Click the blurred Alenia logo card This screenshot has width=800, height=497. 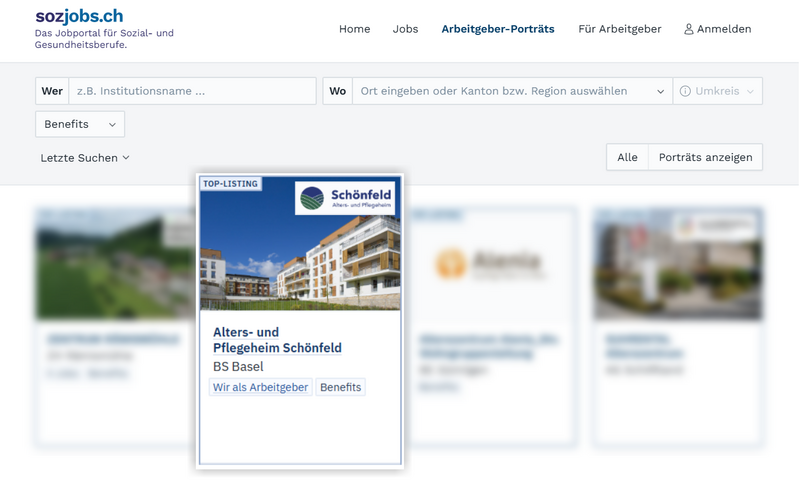[492, 263]
